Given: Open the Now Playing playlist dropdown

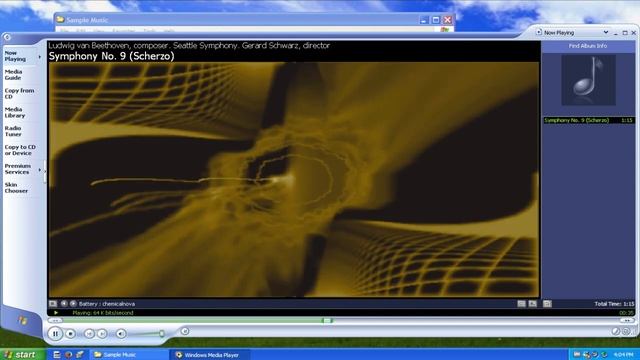Looking at the screenshot, I should click(x=606, y=32).
